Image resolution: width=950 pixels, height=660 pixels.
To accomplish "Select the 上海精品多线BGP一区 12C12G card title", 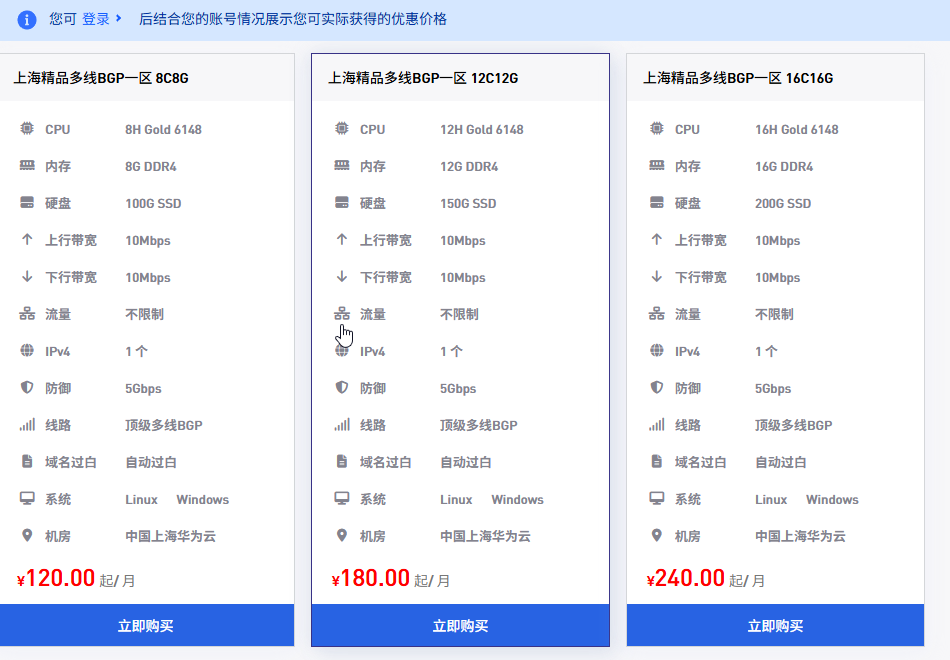I will coord(423,78).
